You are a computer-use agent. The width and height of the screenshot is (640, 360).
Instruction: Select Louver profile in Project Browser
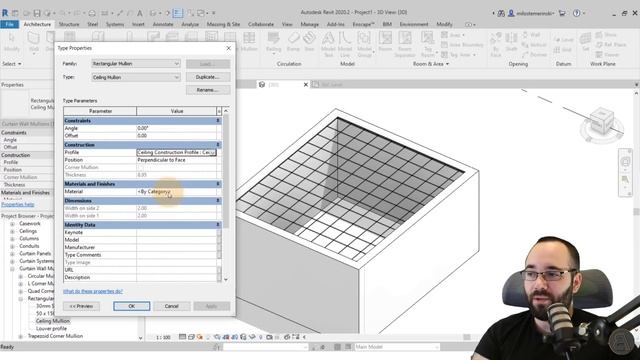(x=51, y=329)
